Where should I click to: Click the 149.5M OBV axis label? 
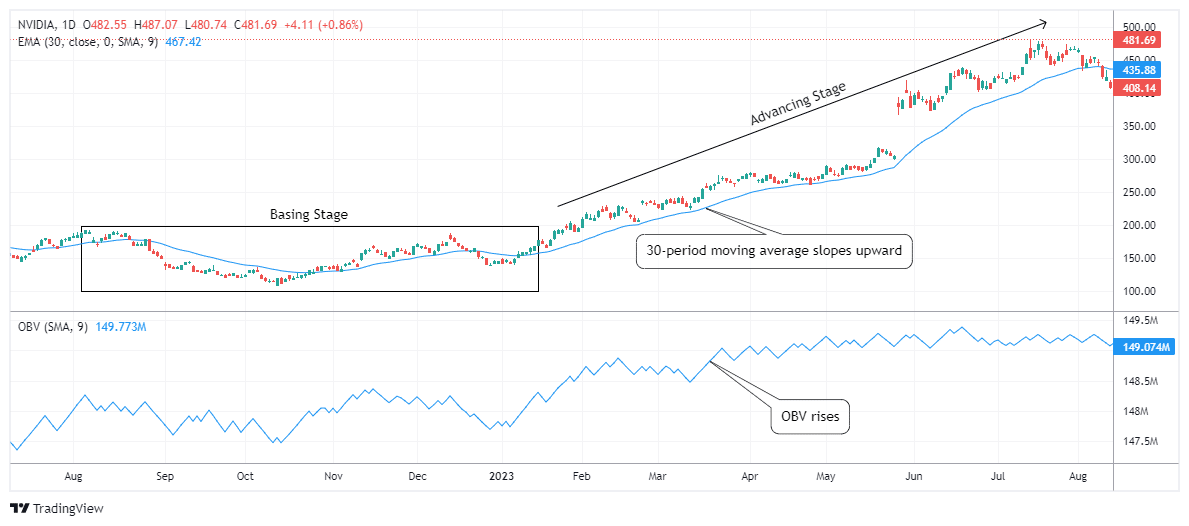click(x=1140, y=321)
